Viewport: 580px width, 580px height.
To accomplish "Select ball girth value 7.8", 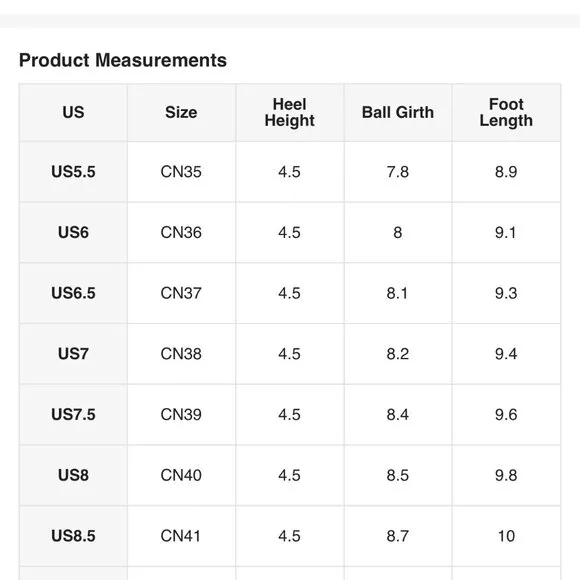I will [398, 172].
